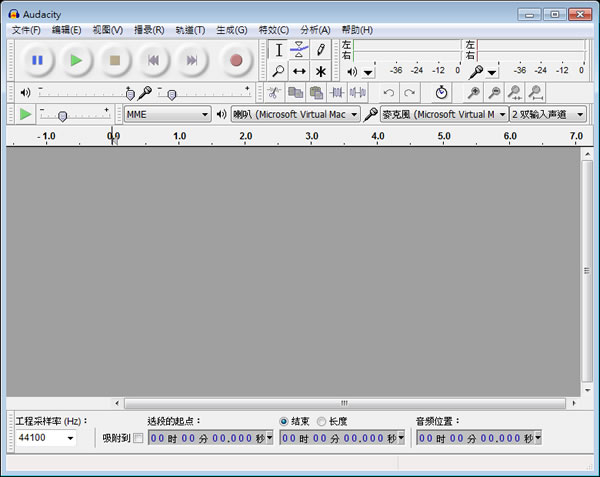Click the Pause playback button

pyautogui.click(x=37, y=60)
